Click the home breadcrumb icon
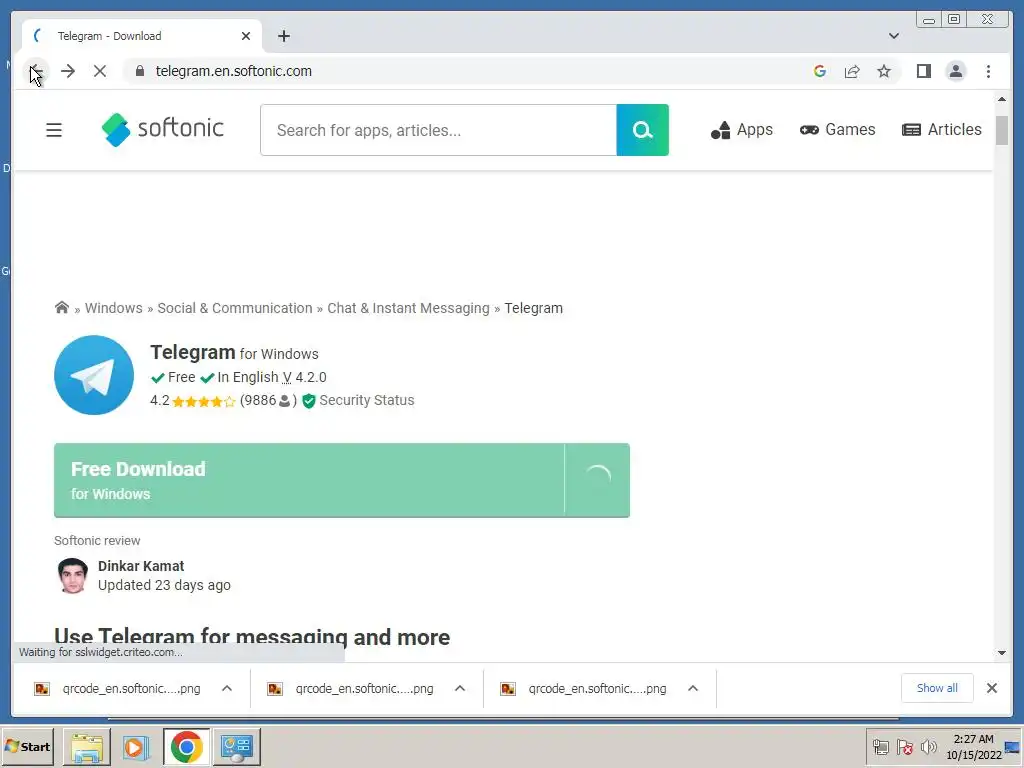This screenshot has height=768, width=1024. point(61,308)
